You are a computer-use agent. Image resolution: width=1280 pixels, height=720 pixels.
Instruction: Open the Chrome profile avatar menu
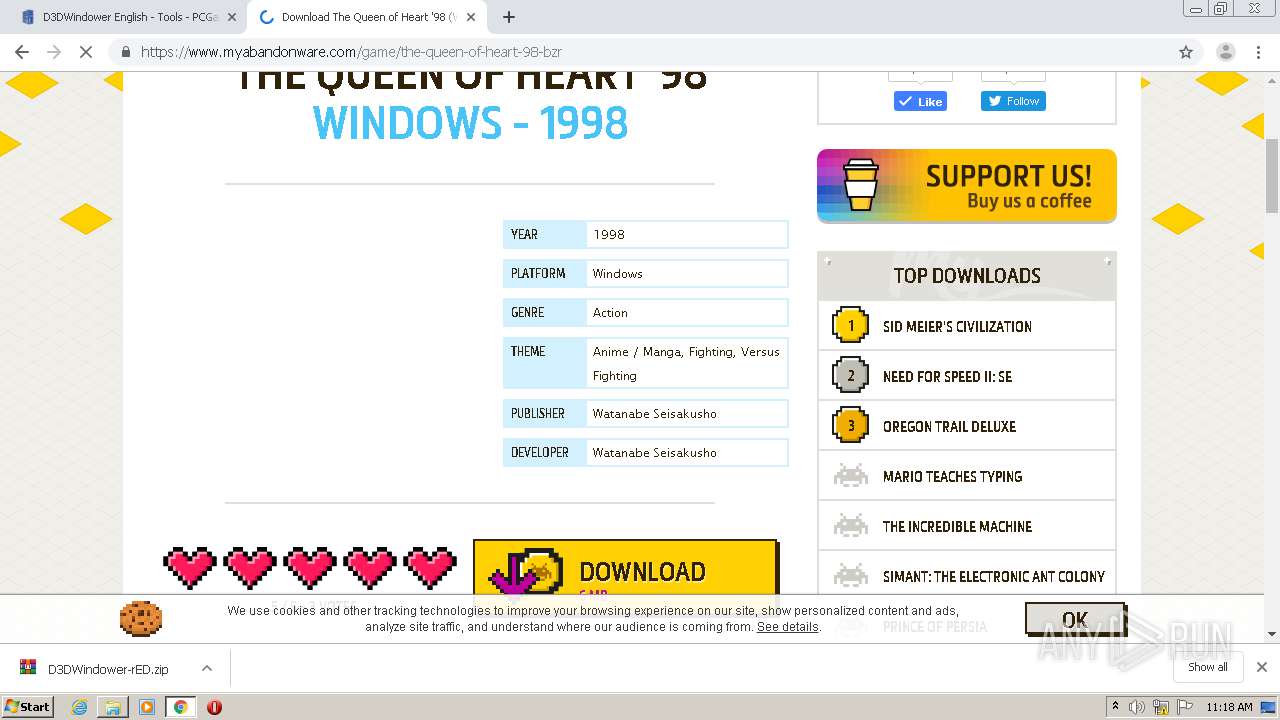(1225, 52)
